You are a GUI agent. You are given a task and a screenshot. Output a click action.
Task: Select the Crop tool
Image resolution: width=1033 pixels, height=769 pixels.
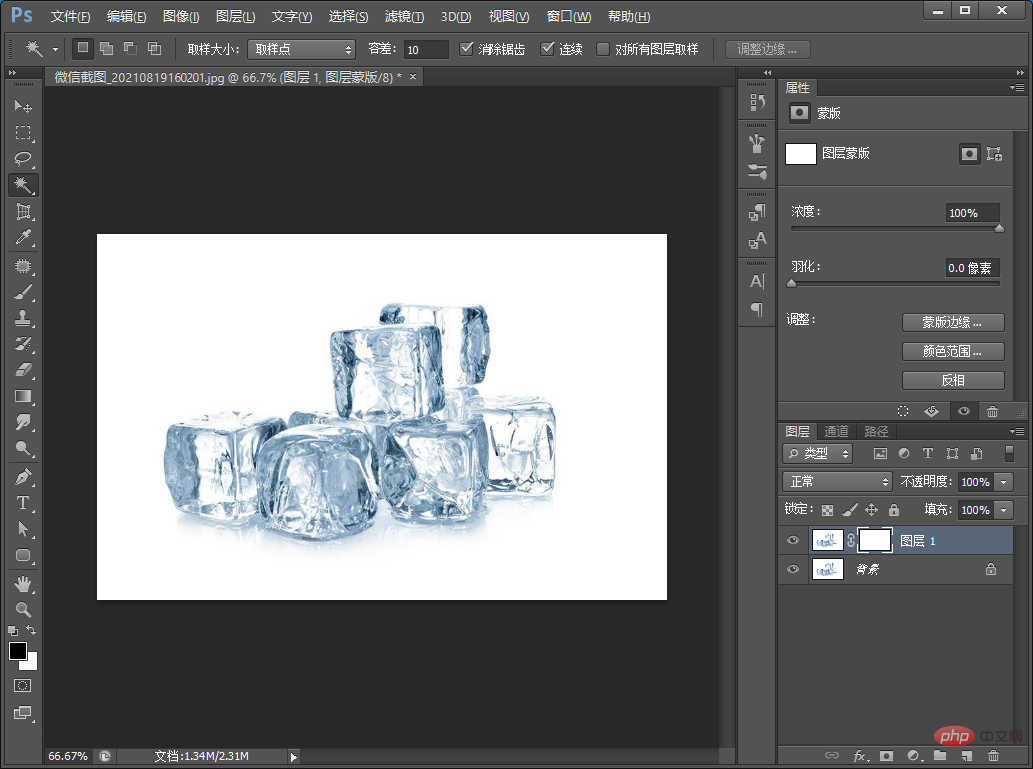(24, 212)
